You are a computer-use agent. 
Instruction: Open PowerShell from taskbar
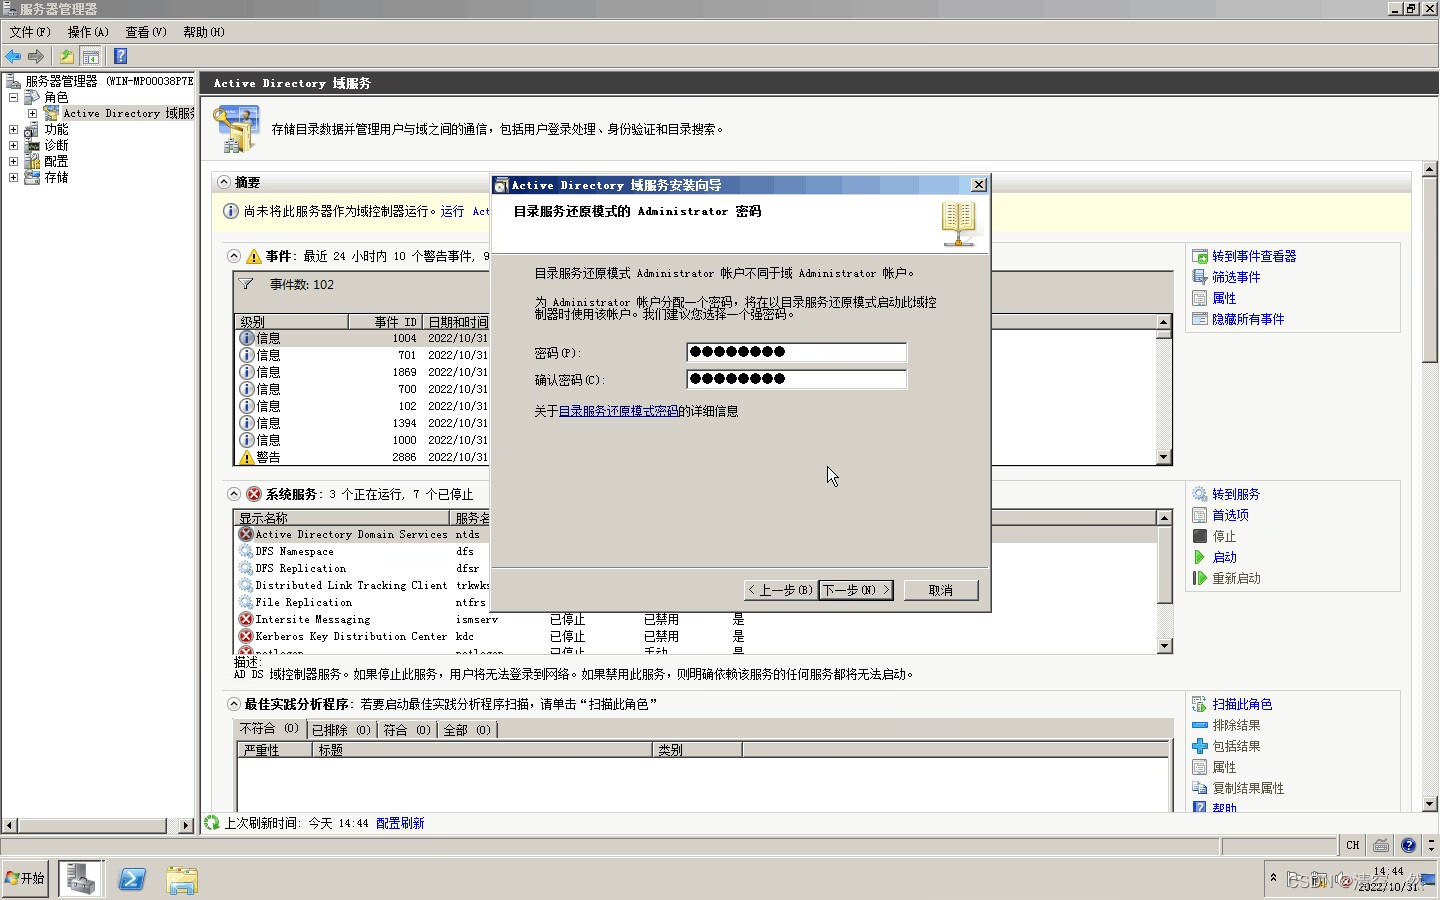(x=132, y=879)
